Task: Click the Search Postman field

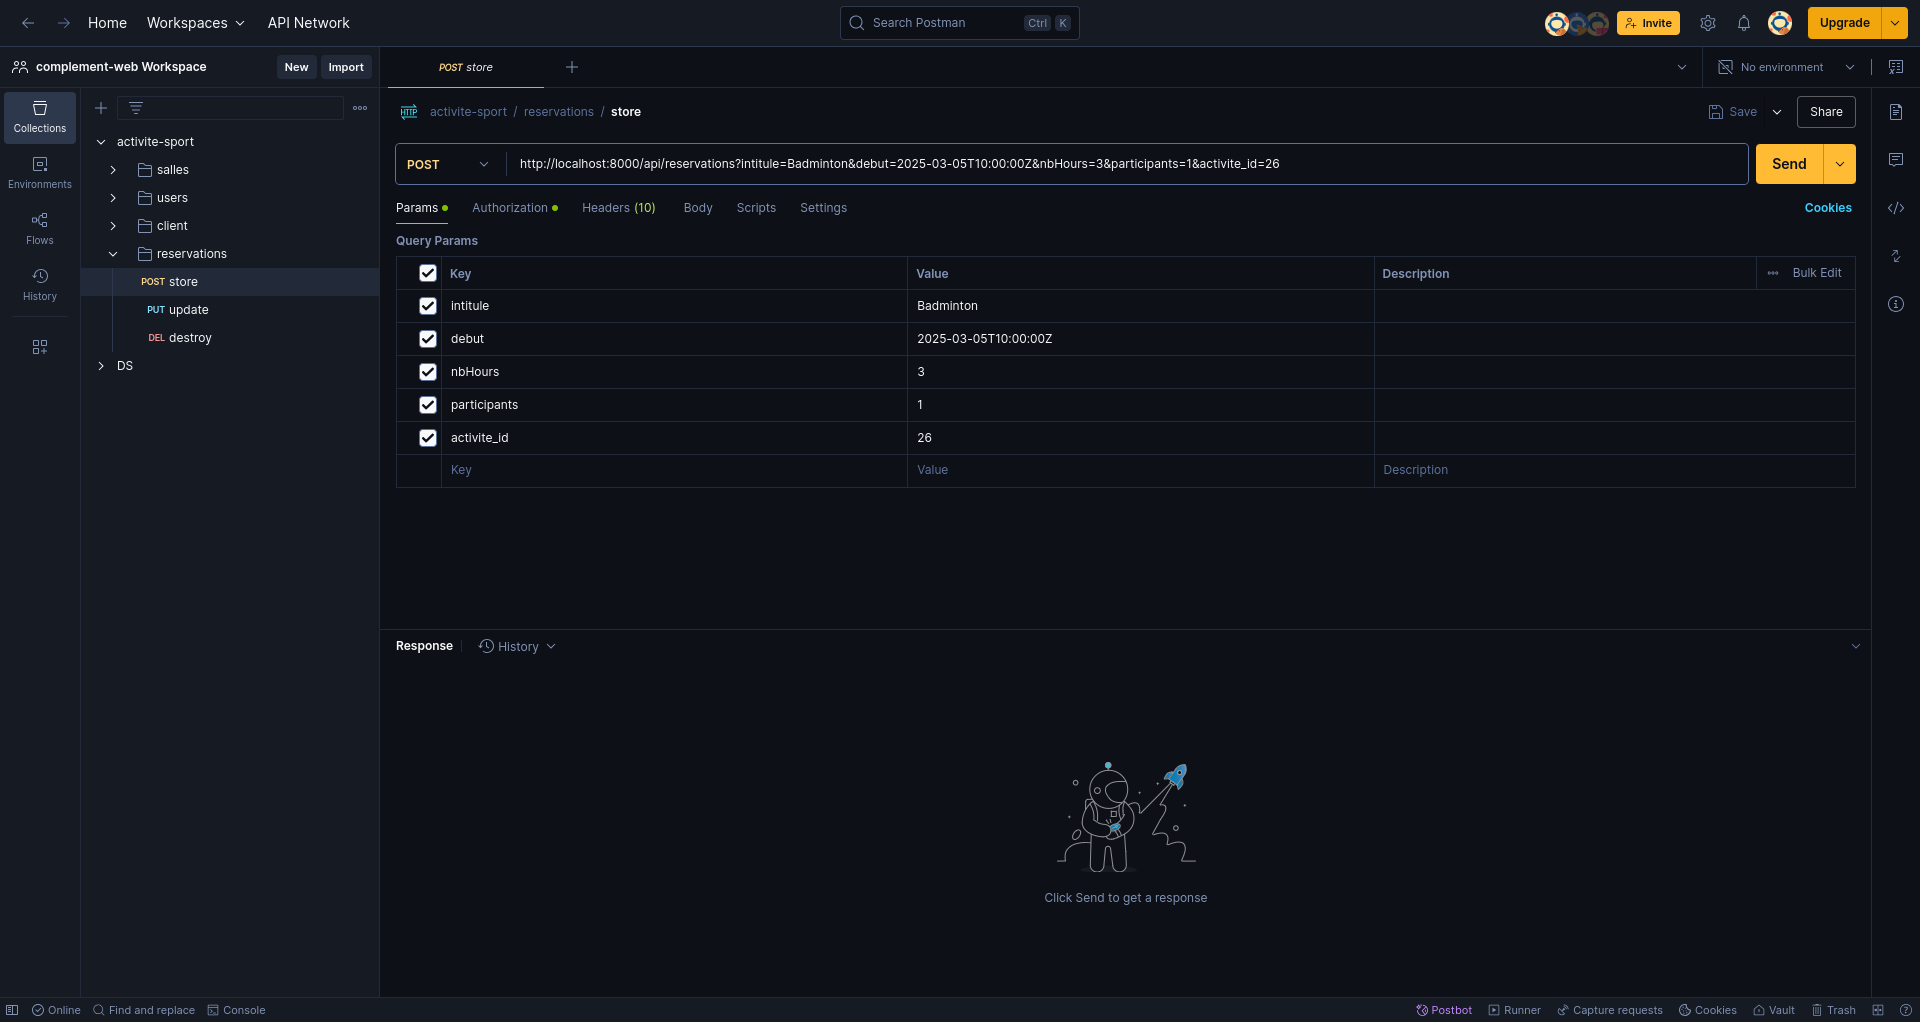Action: [959, 23]
